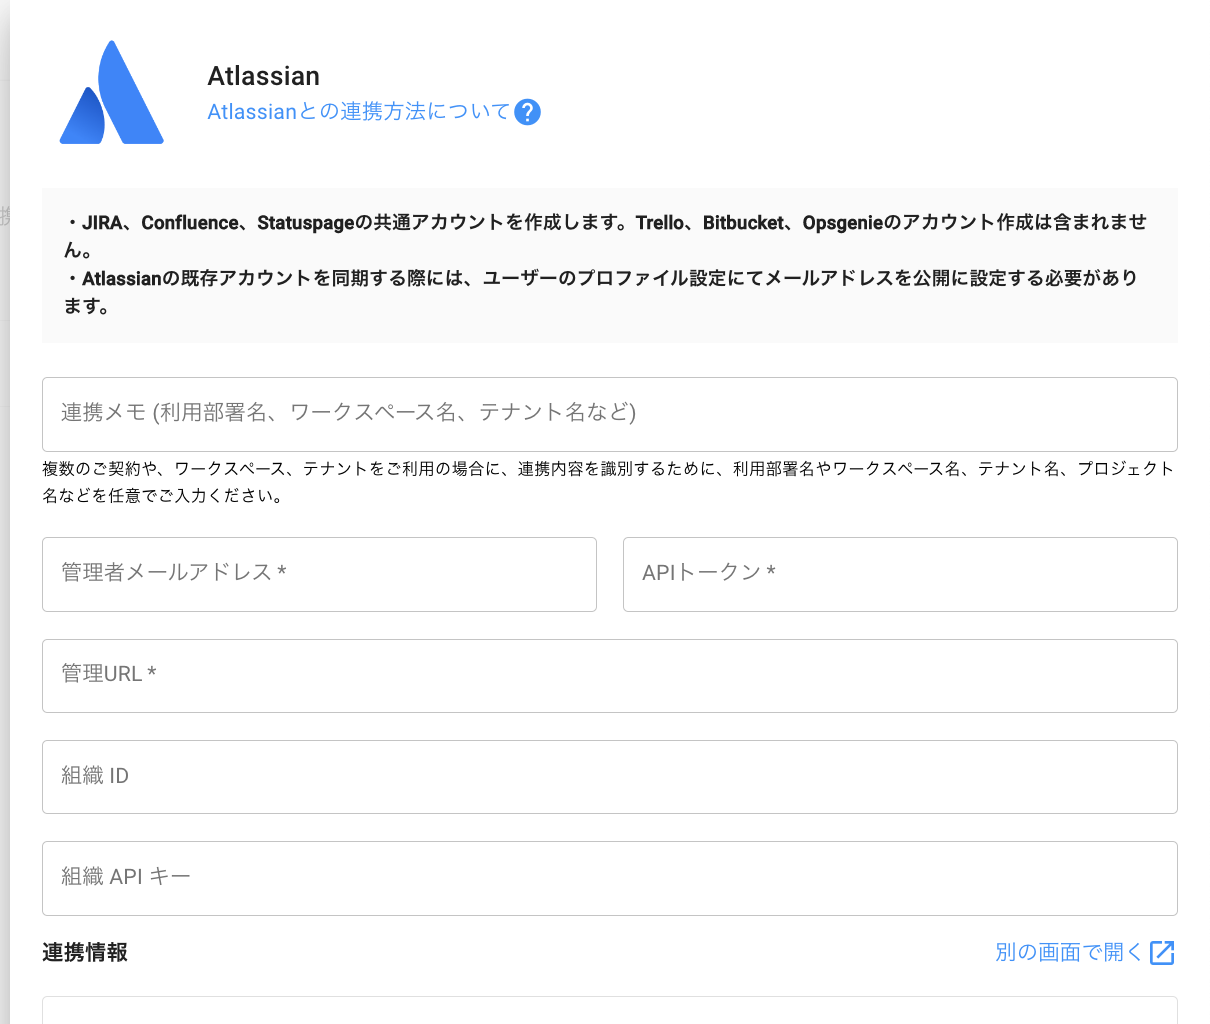Click into the 管理者メールアドレス field

[x=319, y=574]
